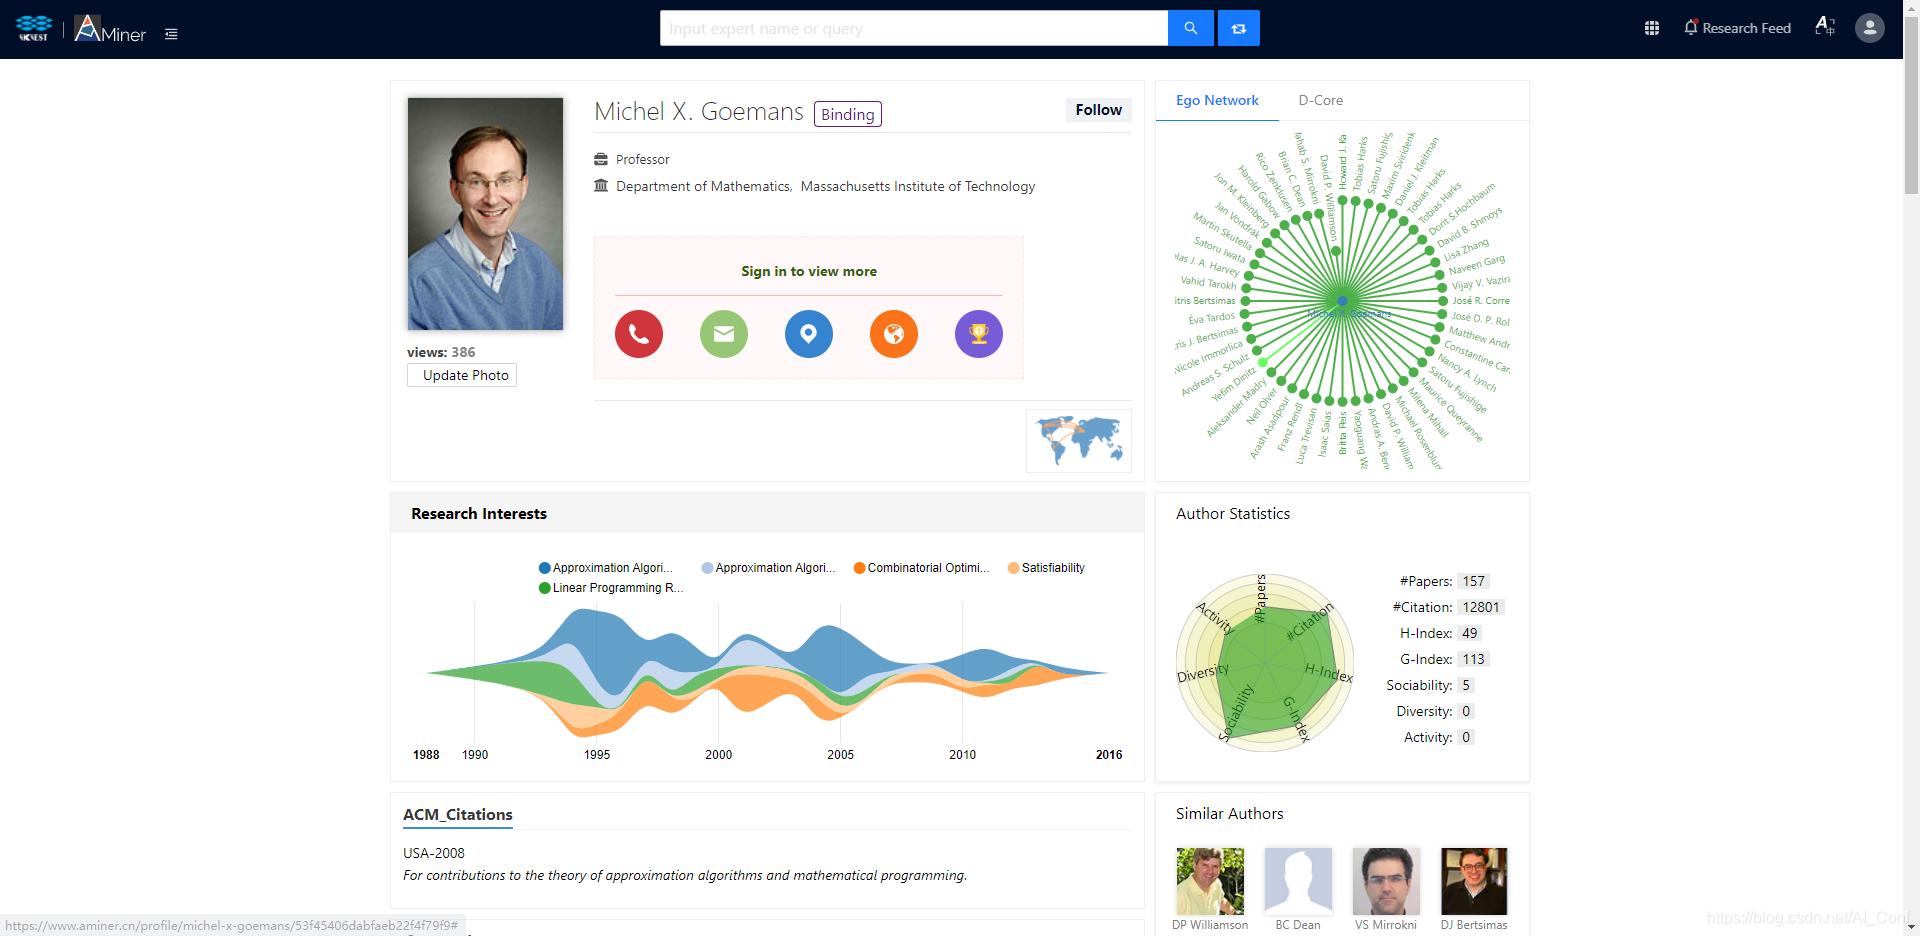This screenshot has height=936, width=1920.
Task: Click the Éva Tardos node label
Action: click(1212, 319)
